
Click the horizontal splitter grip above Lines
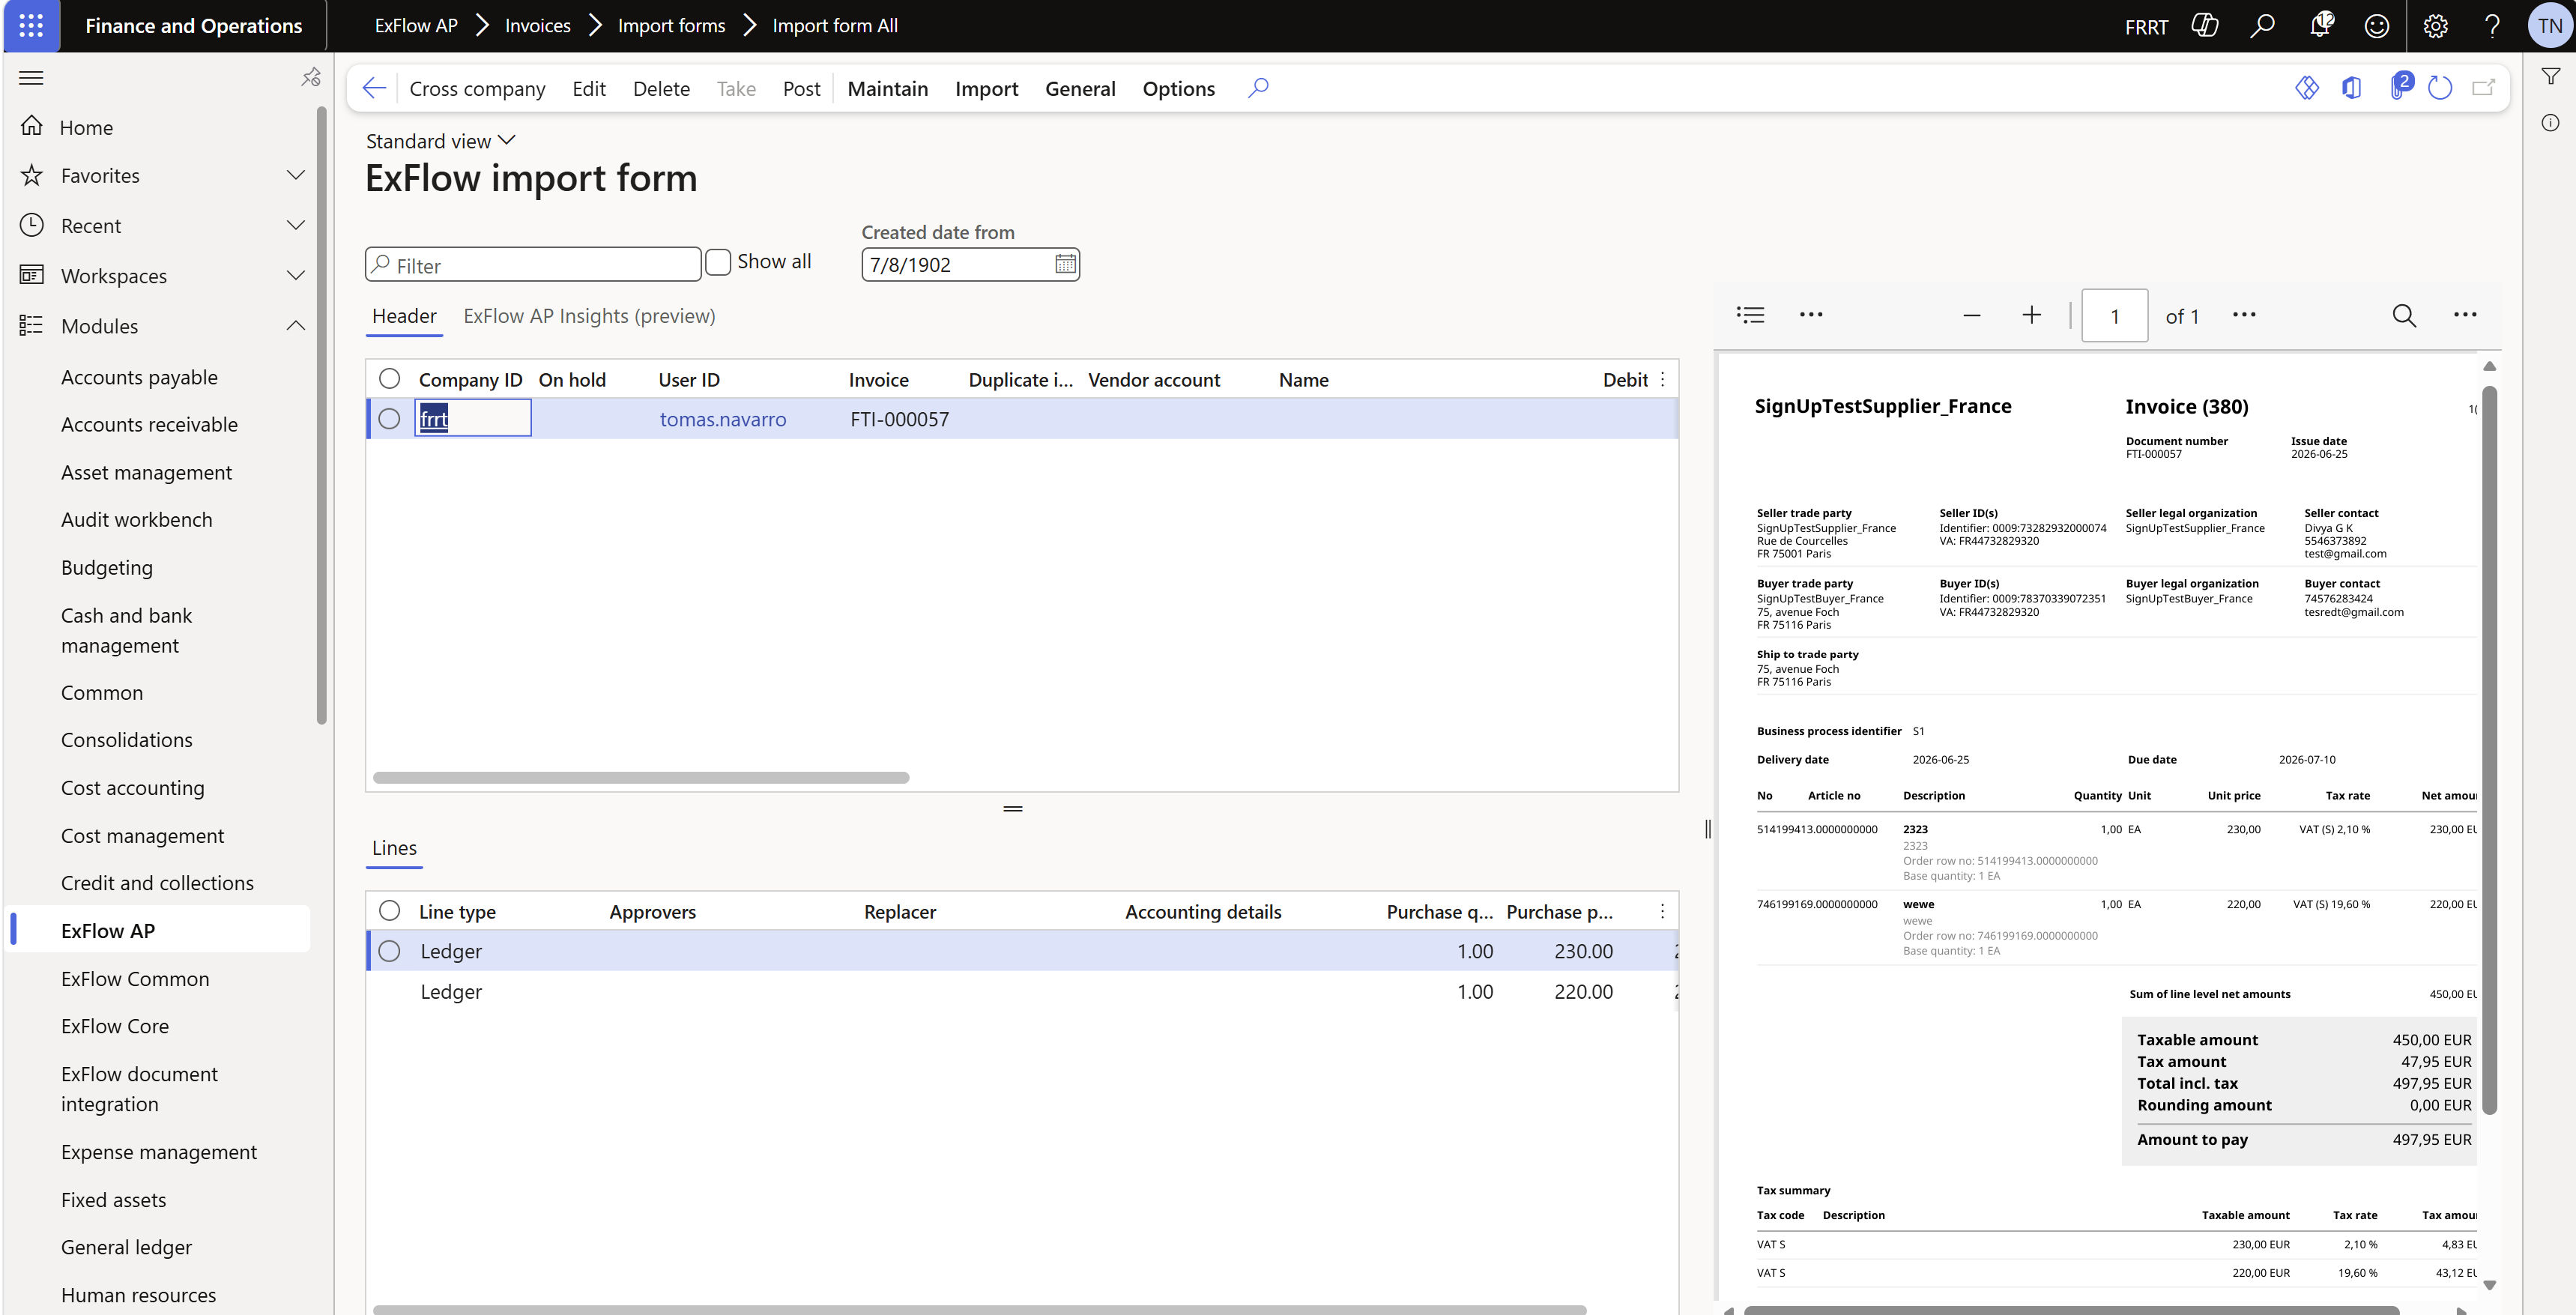[1012, 808]
